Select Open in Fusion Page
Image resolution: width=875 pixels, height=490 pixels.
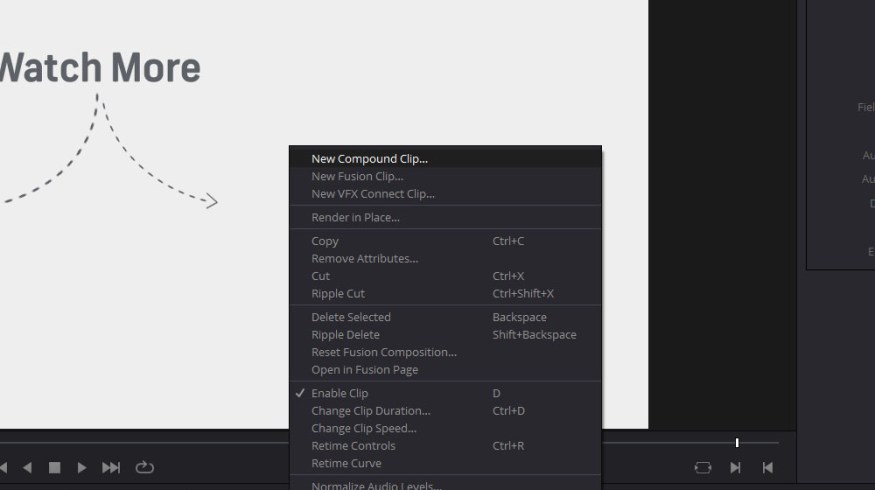364,369
